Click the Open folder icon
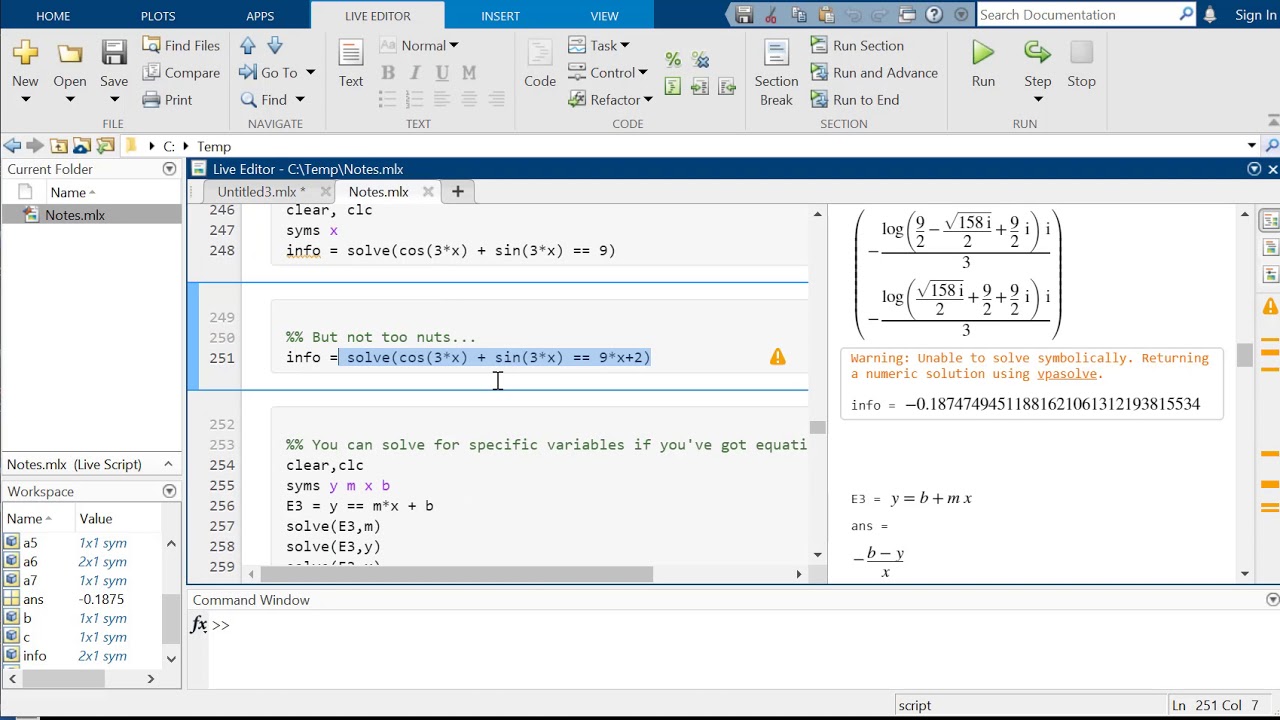This screenshot has height=720, width=1280. pos(70,54)
